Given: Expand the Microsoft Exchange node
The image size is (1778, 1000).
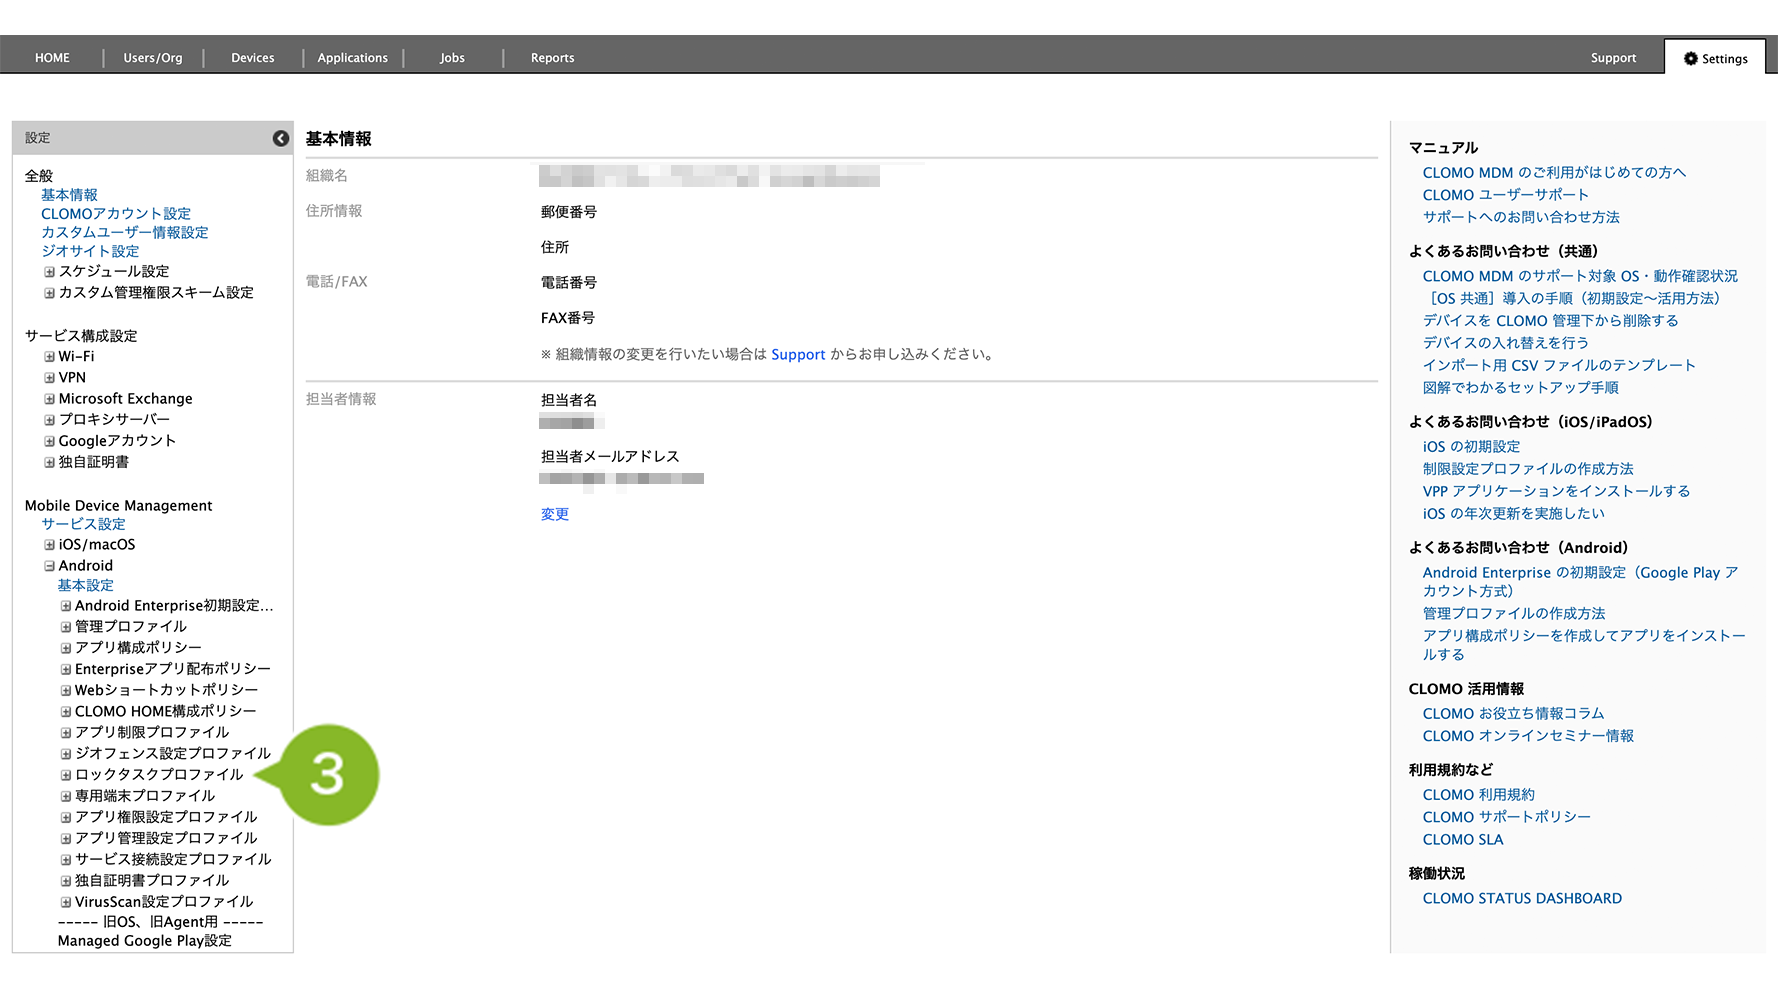Looking at the screenshot, I should [x=49, y=399].
